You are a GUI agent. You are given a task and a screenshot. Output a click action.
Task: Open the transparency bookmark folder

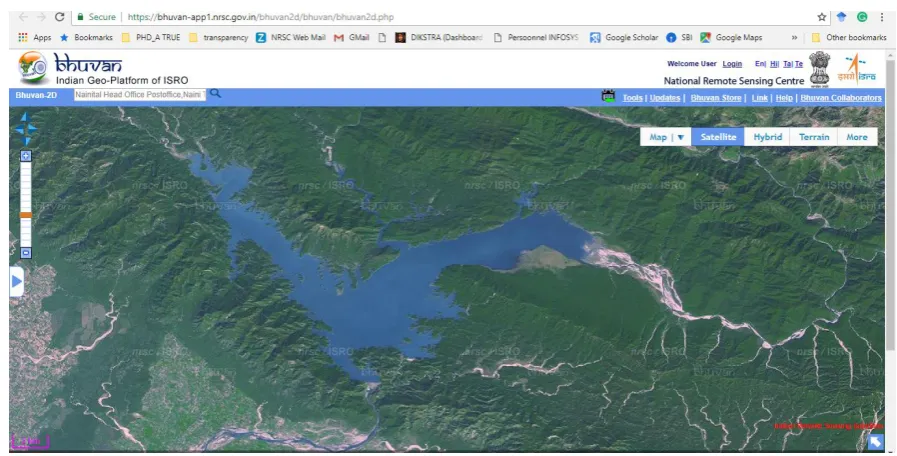pyautogui.click(x=219, y=37)
